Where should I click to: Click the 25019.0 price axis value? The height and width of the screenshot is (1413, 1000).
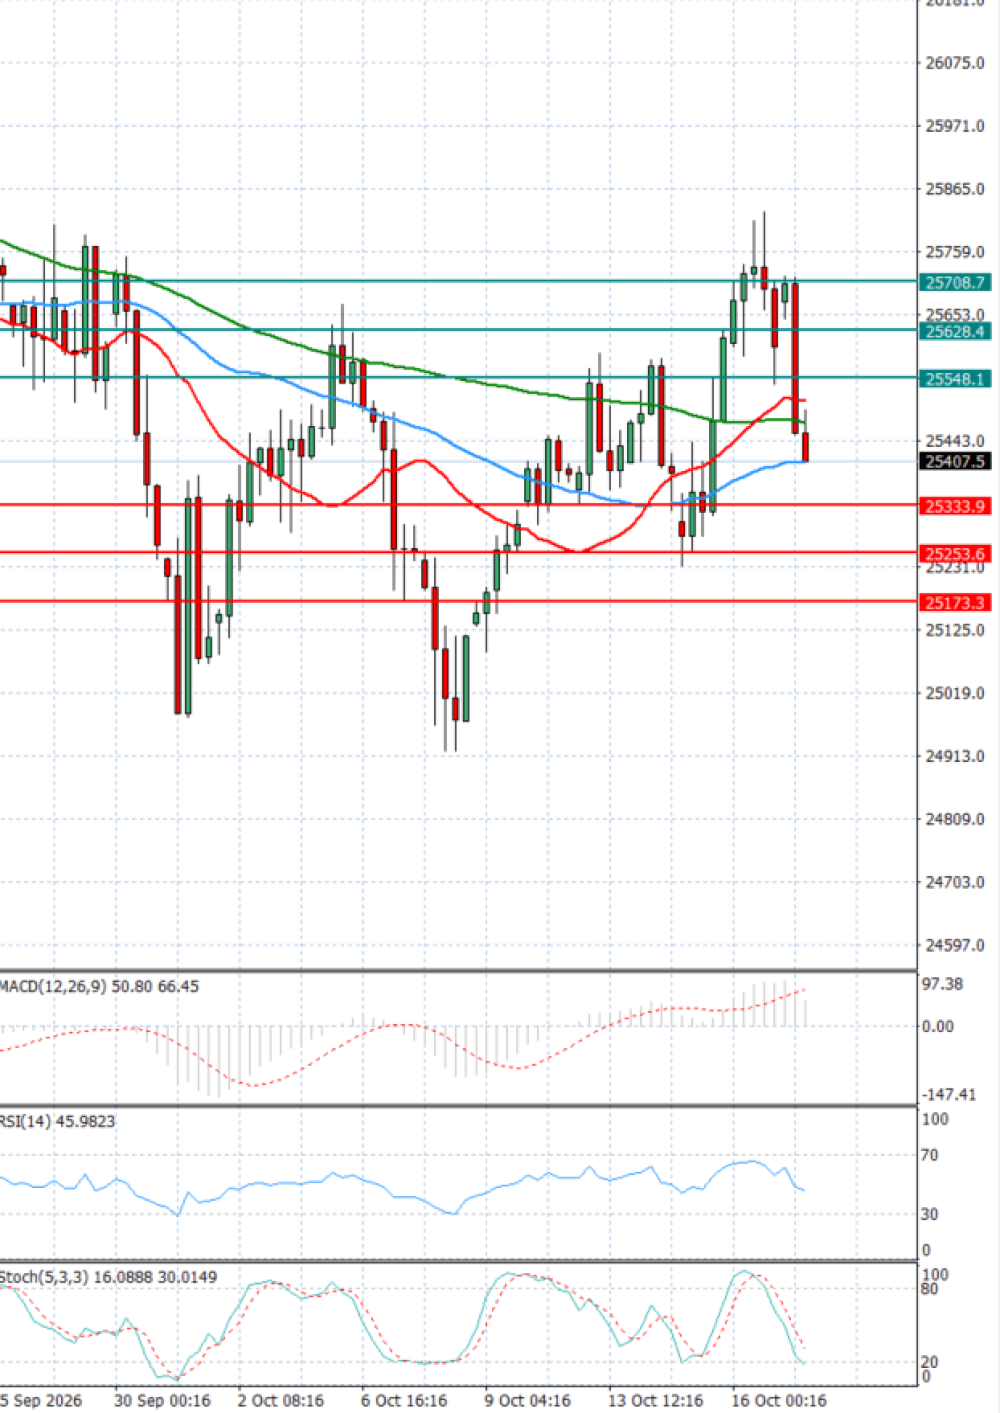(x=955, y=693)
